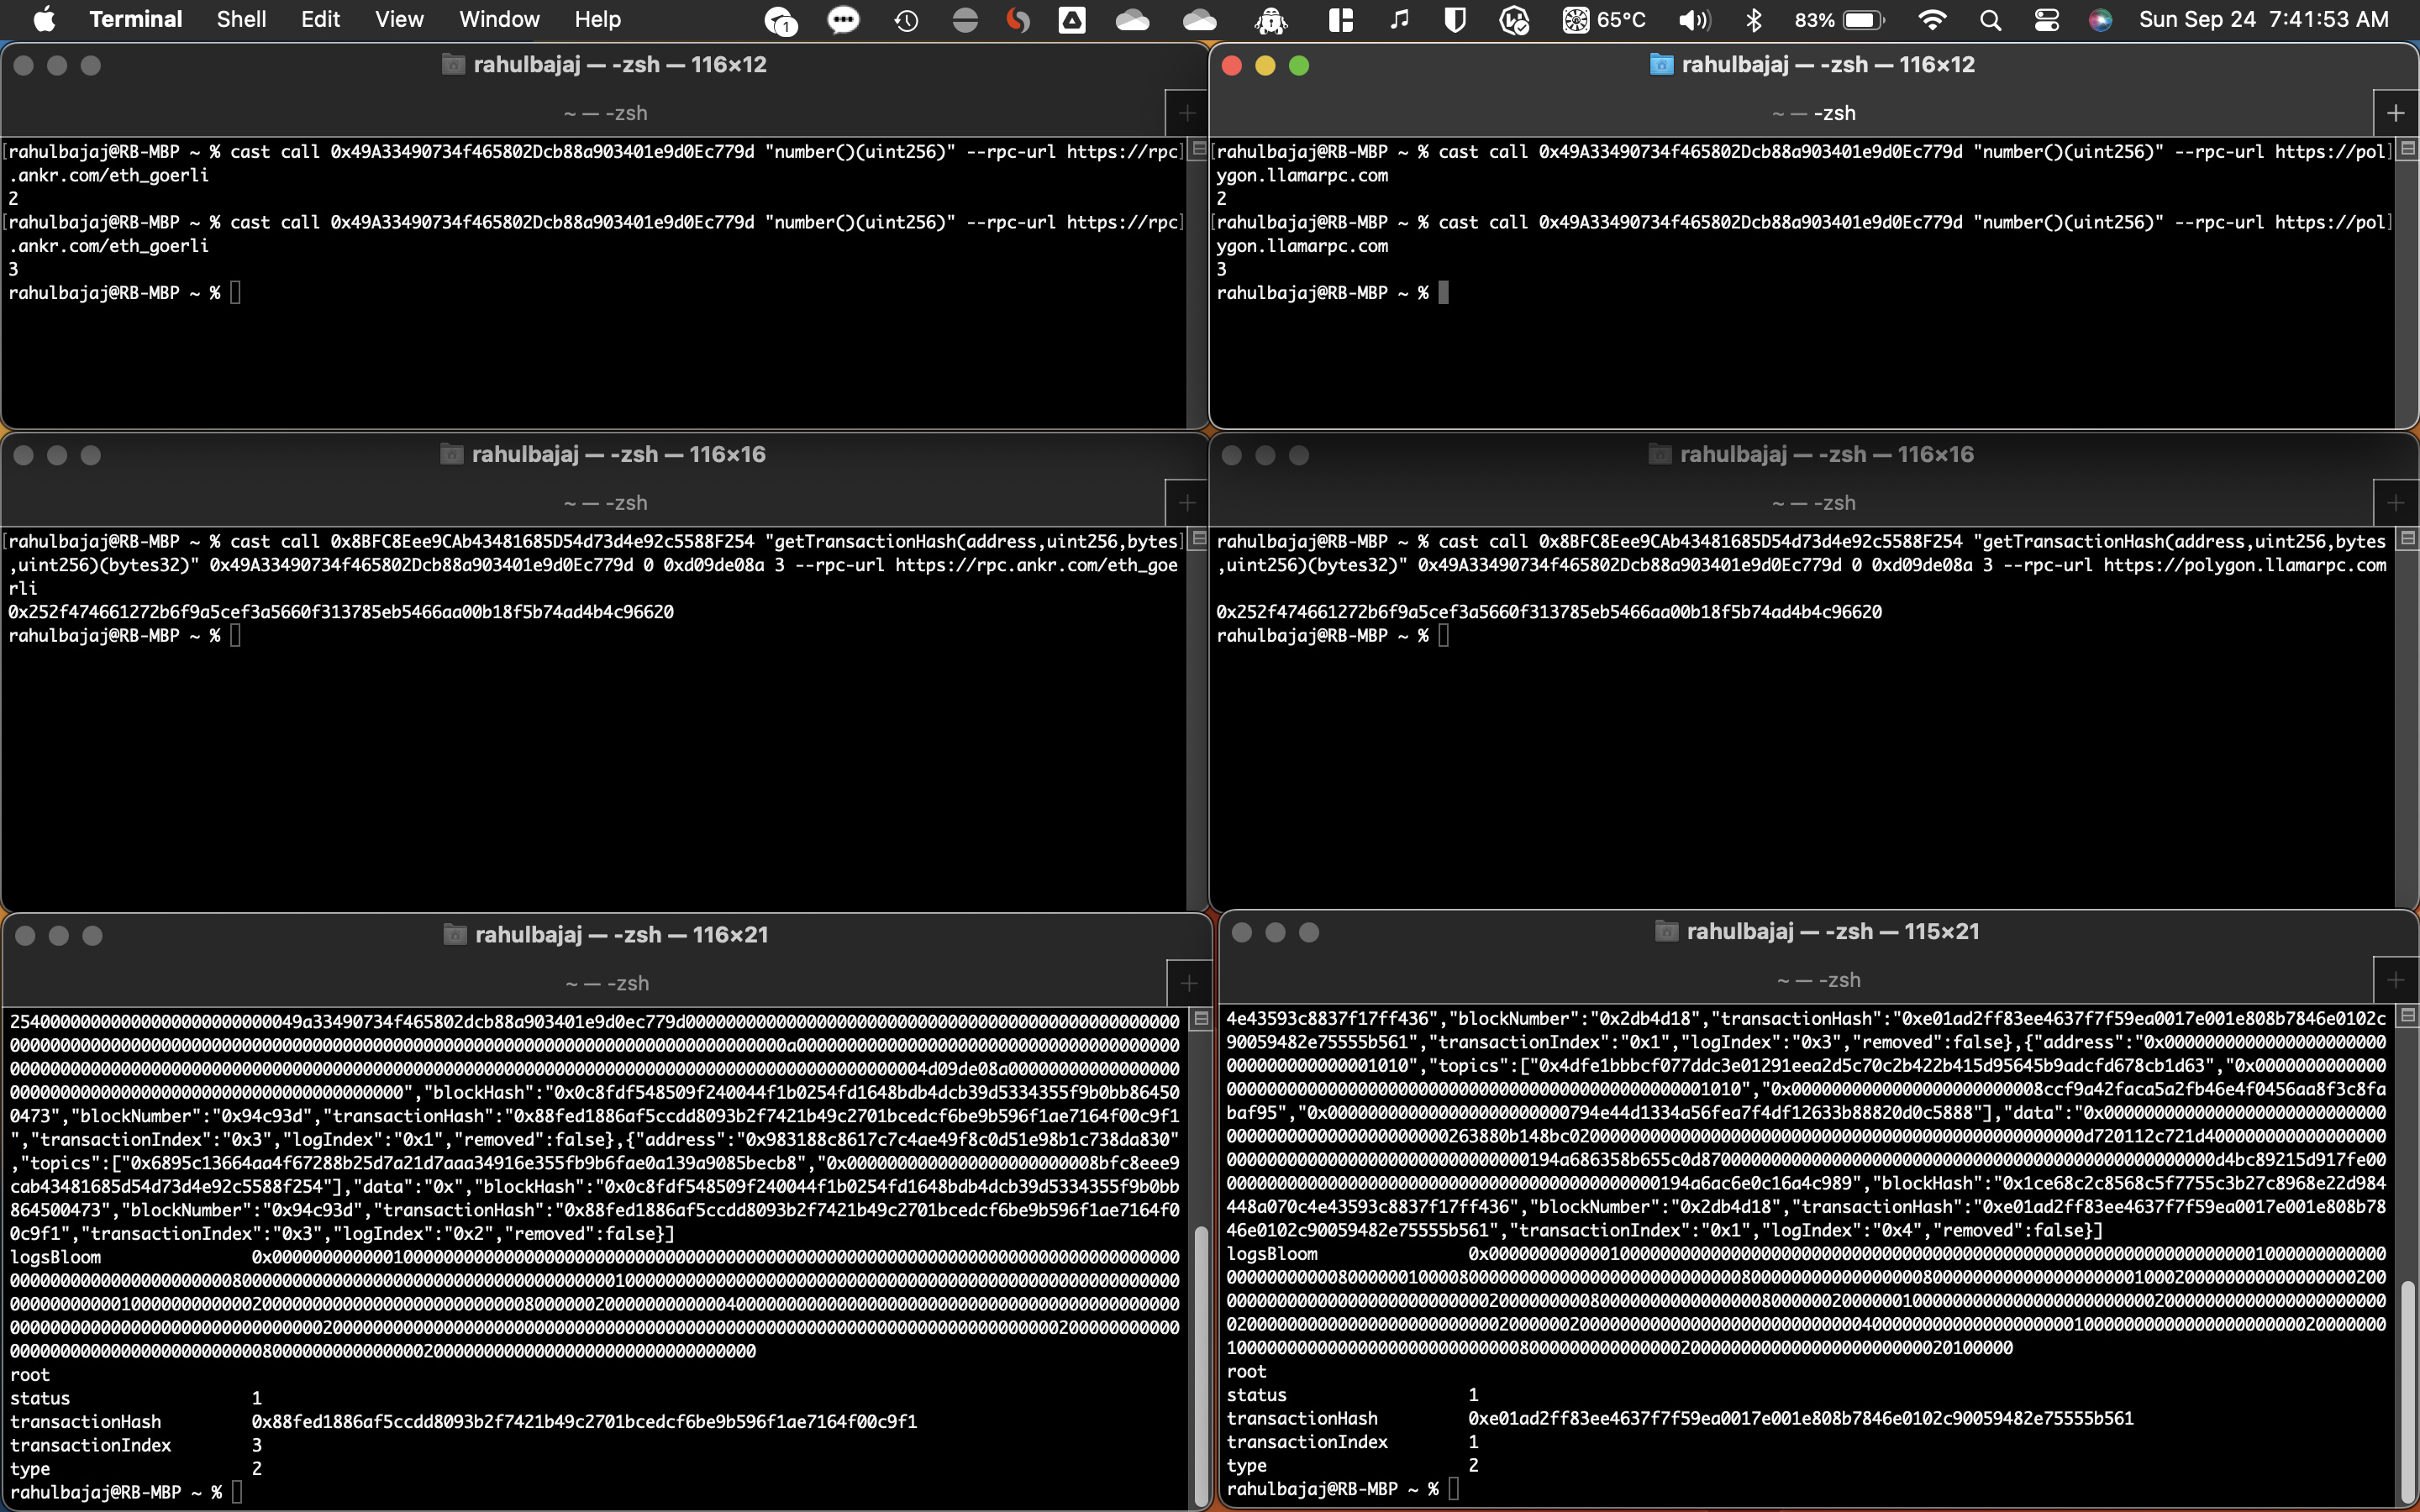Open Control Center from menu bar
The height and width of the screenshot is (1512, 2420).
[2046, 20]
